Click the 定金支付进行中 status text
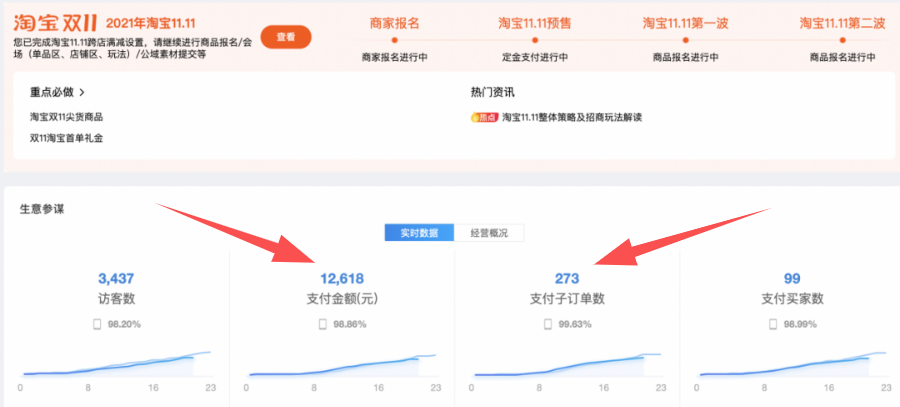Screen dimensions: 900x407 coord(534,57)
